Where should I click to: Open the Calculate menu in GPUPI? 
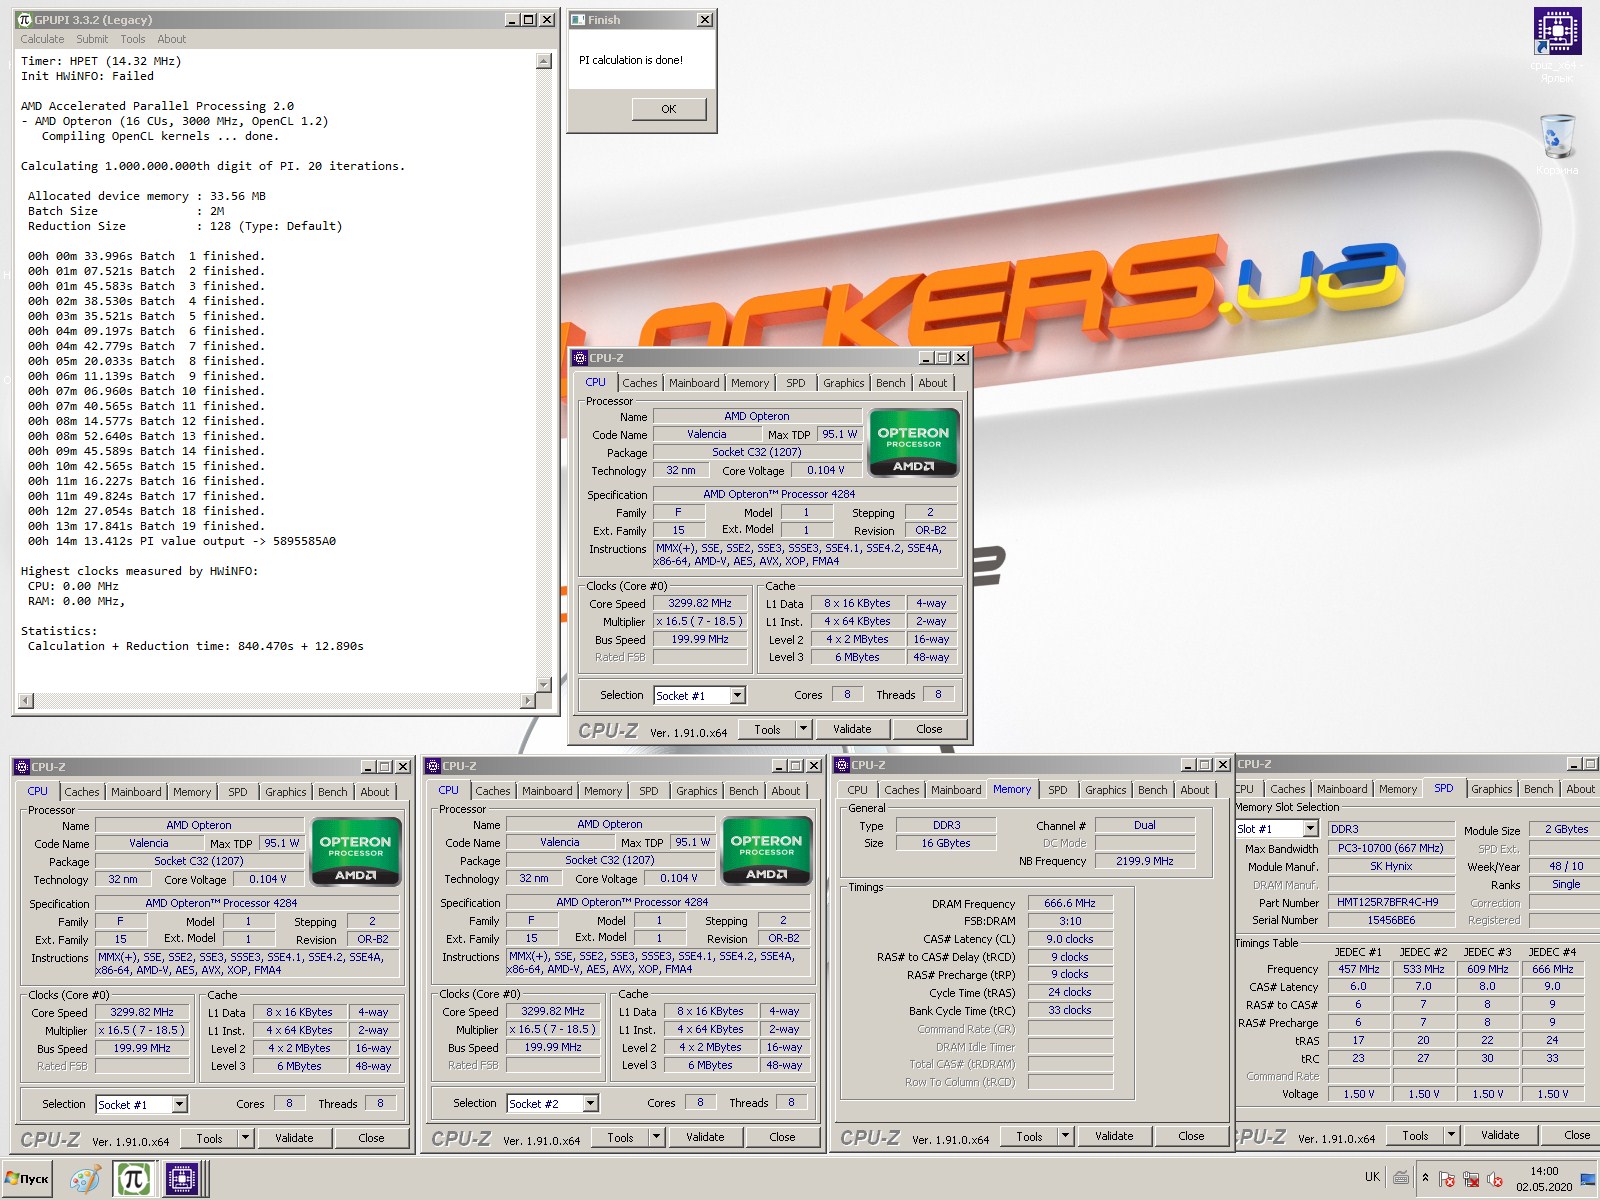(x=42, y=39)
